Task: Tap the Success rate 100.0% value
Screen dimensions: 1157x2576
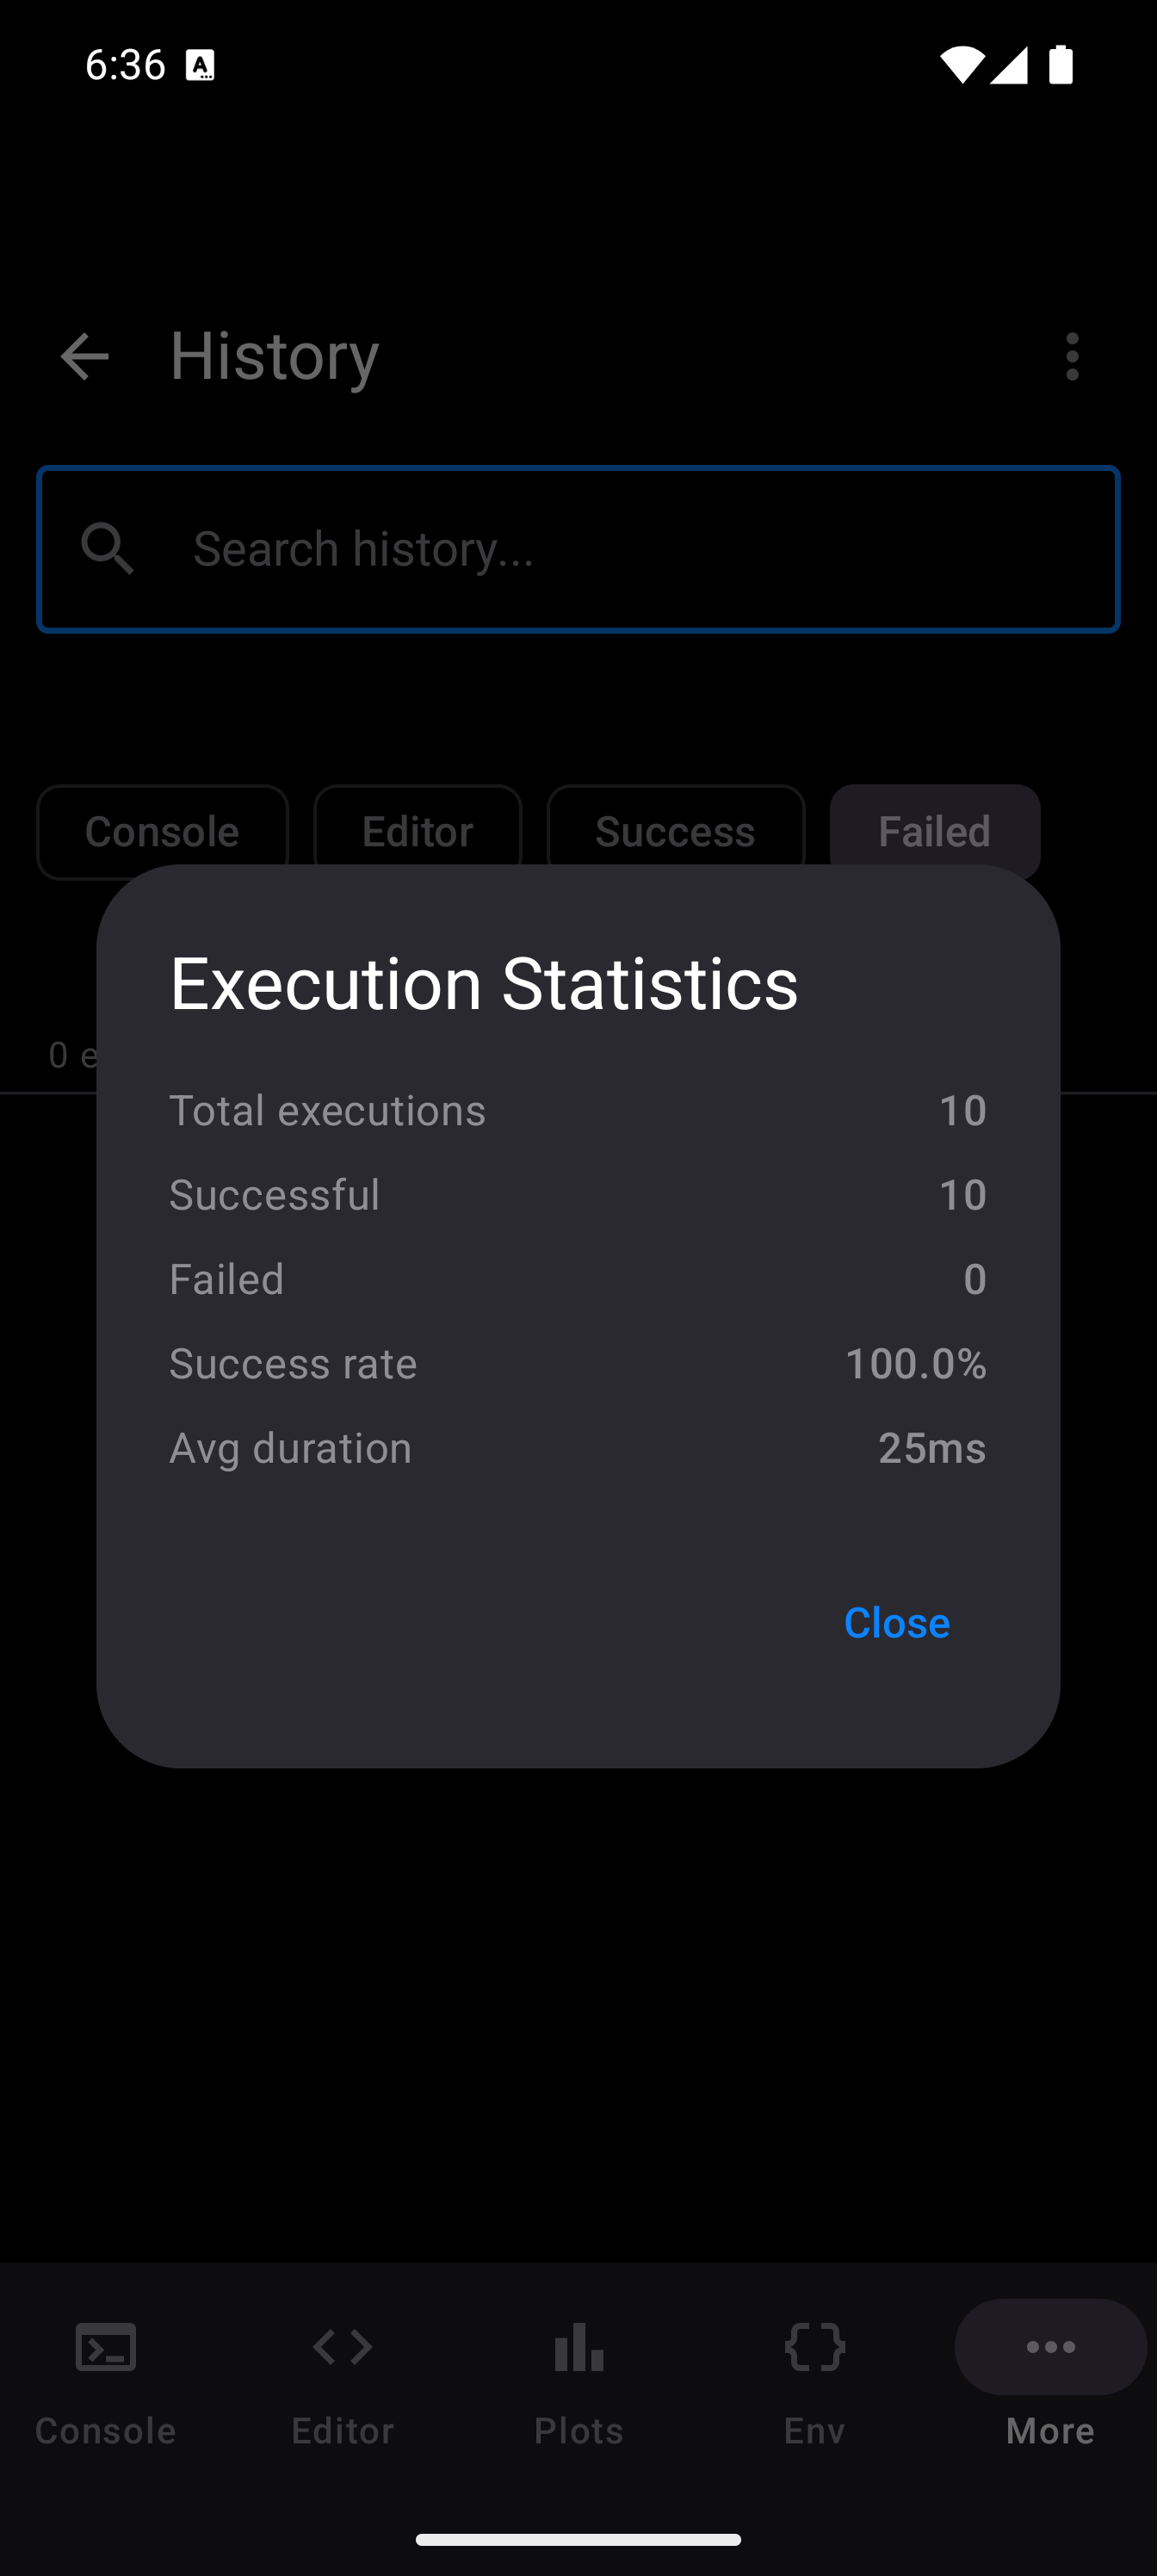Action: [x=915, y=1363]
